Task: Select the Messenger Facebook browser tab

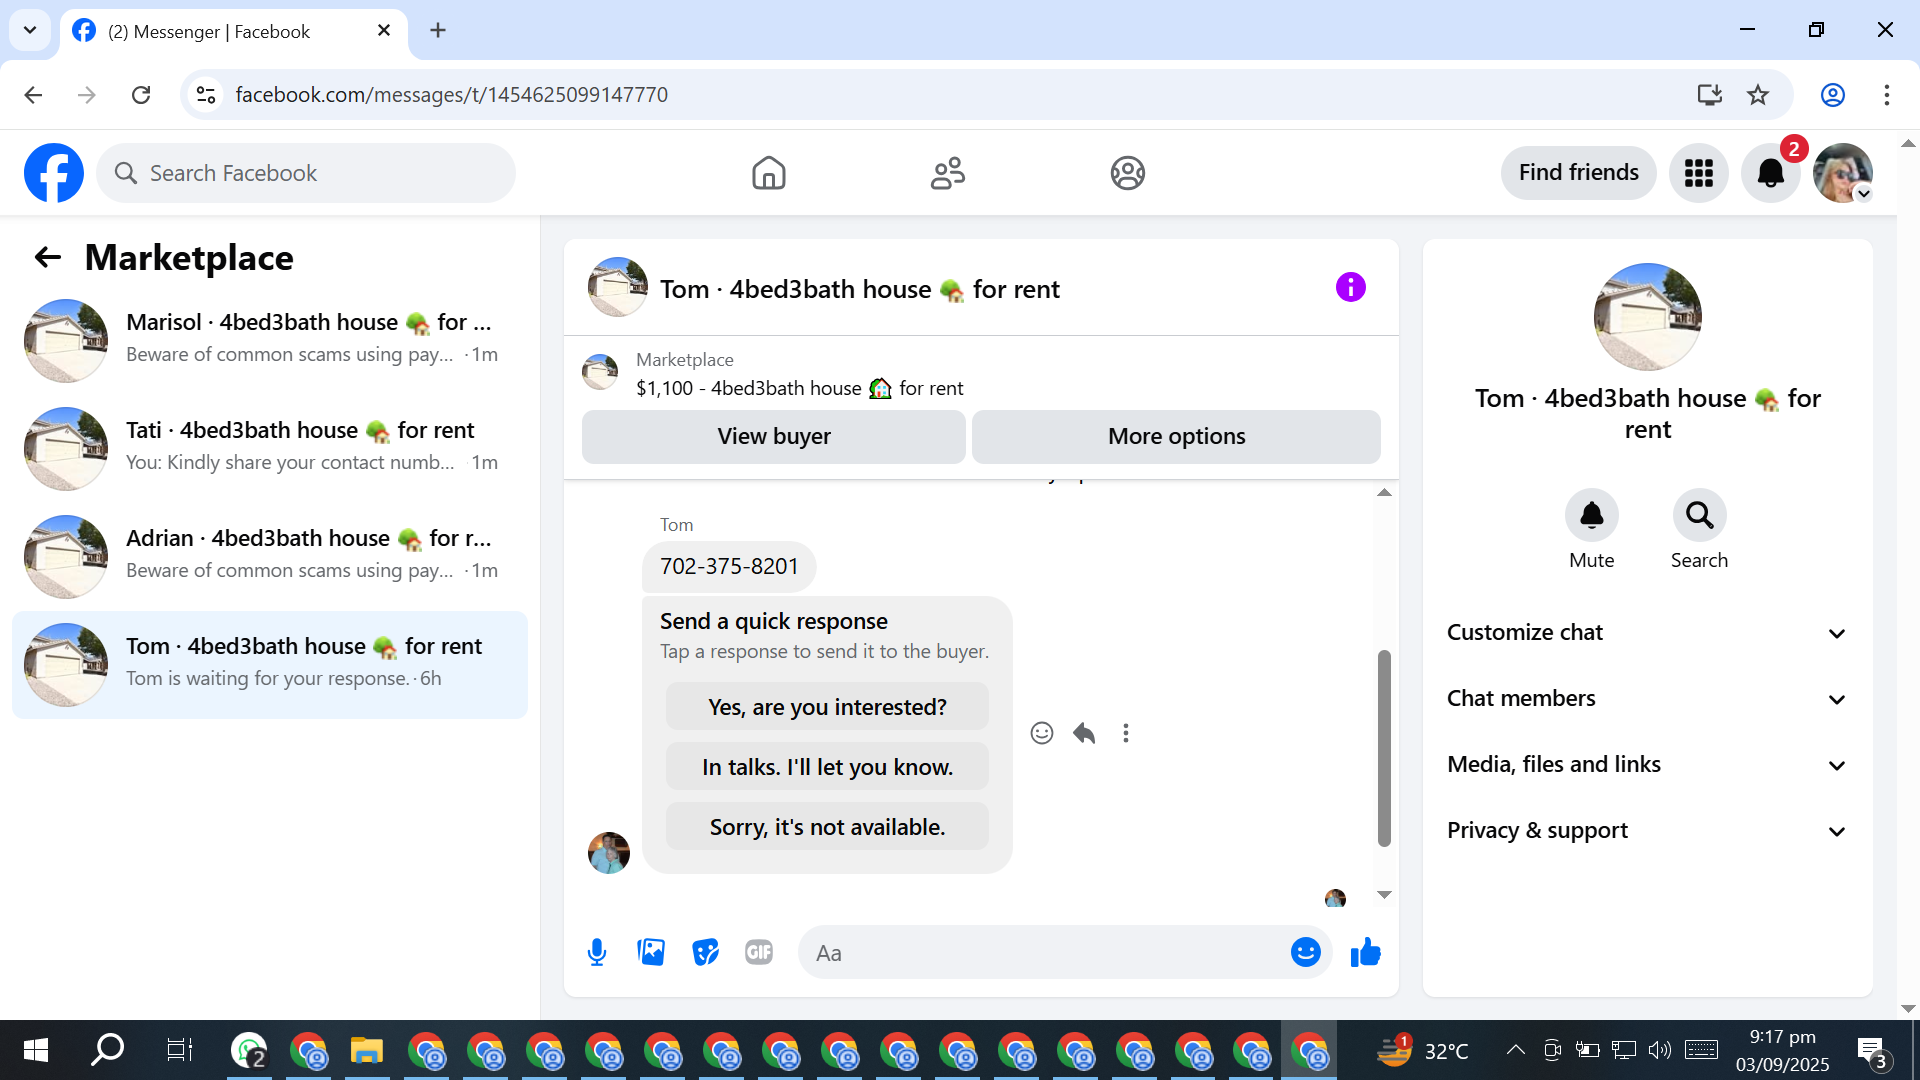Action: point(233,31)
